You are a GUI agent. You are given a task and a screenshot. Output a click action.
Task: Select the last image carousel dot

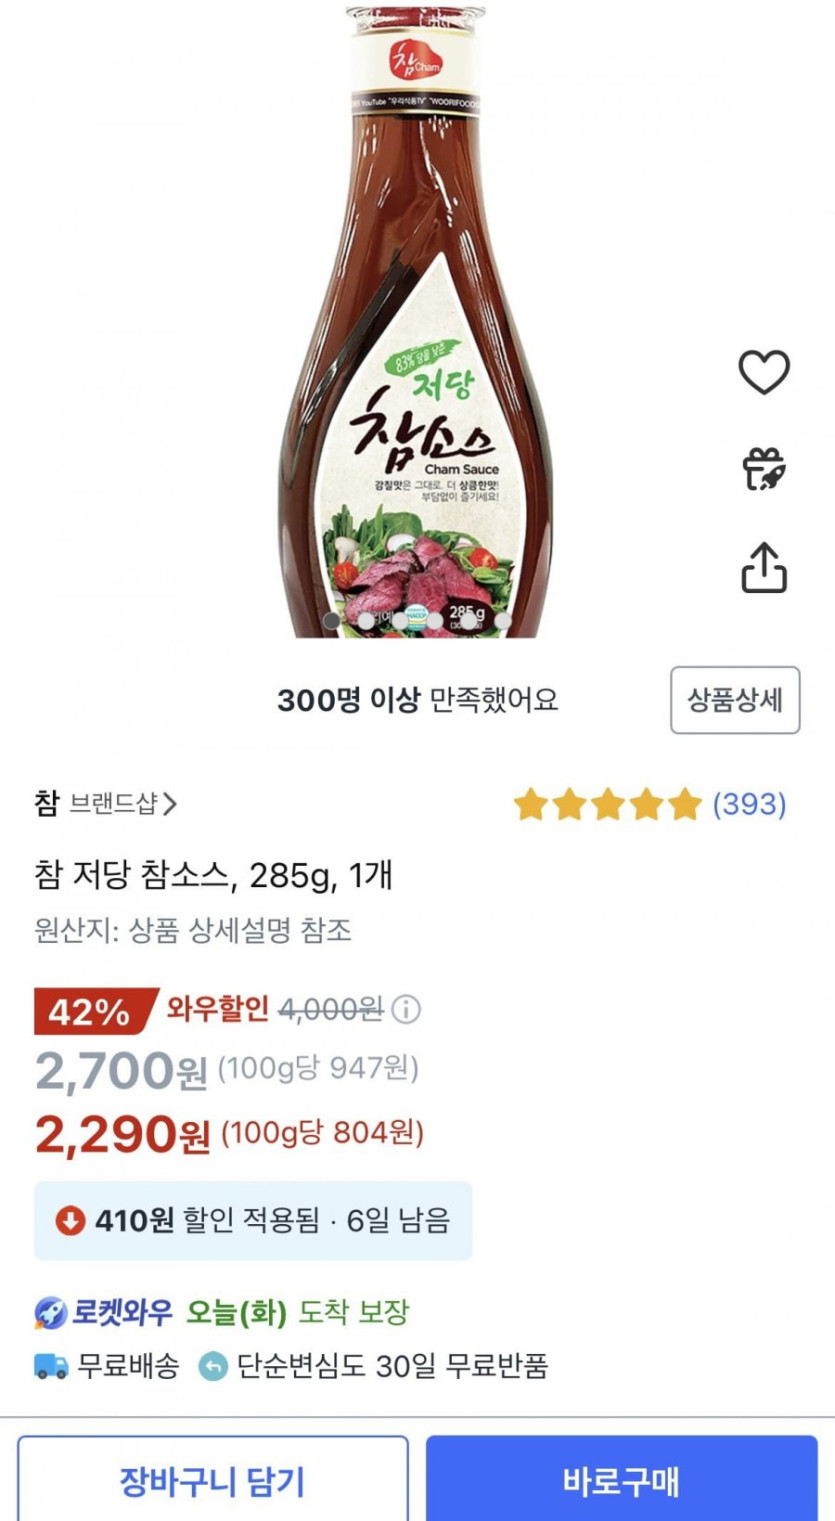(503, 621)
